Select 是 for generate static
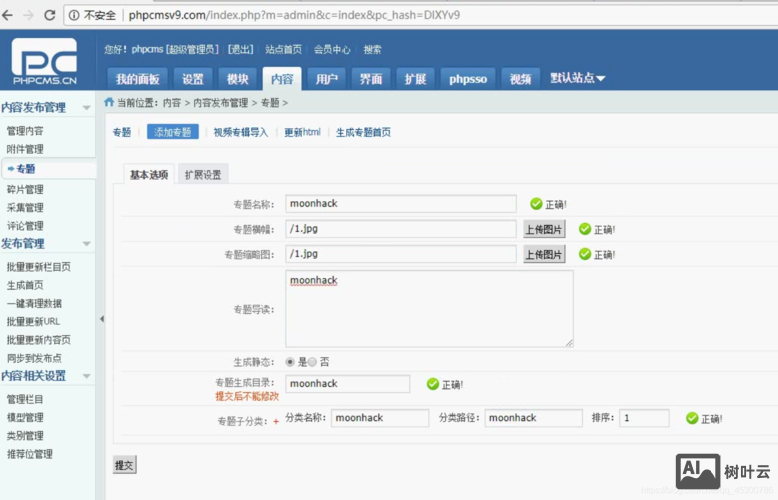The height and width of the screenshot is (500, 778). tap(290, 362)
